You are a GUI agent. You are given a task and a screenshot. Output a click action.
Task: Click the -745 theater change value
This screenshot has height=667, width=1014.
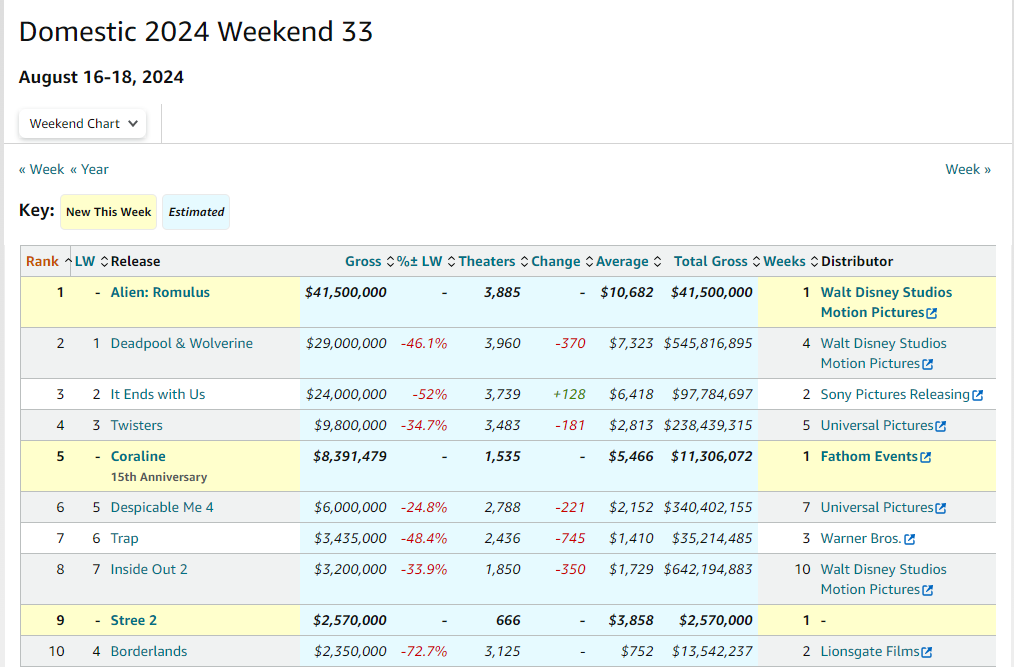pyautogui.click(x=570, y=539)
